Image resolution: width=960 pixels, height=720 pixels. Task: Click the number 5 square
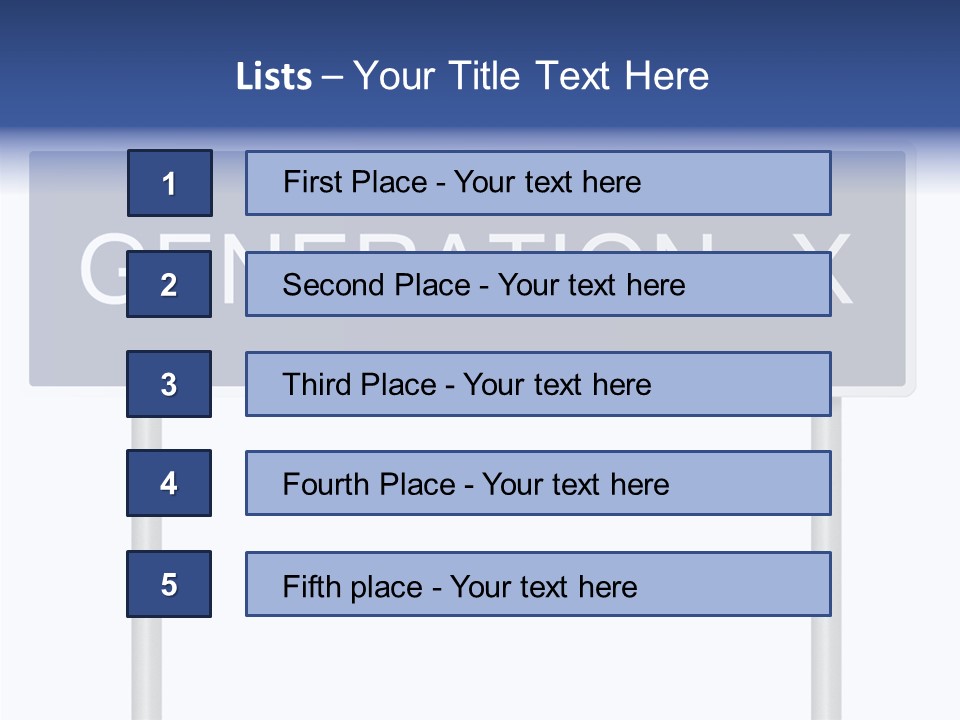point(168,584)
